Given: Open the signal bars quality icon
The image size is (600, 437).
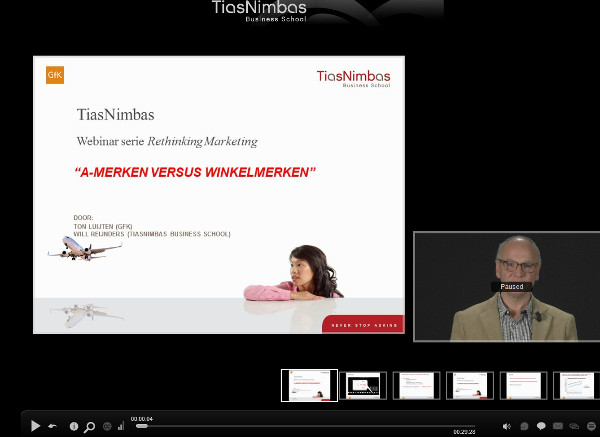Looking at the screenshot, I should tap(121, 426).
